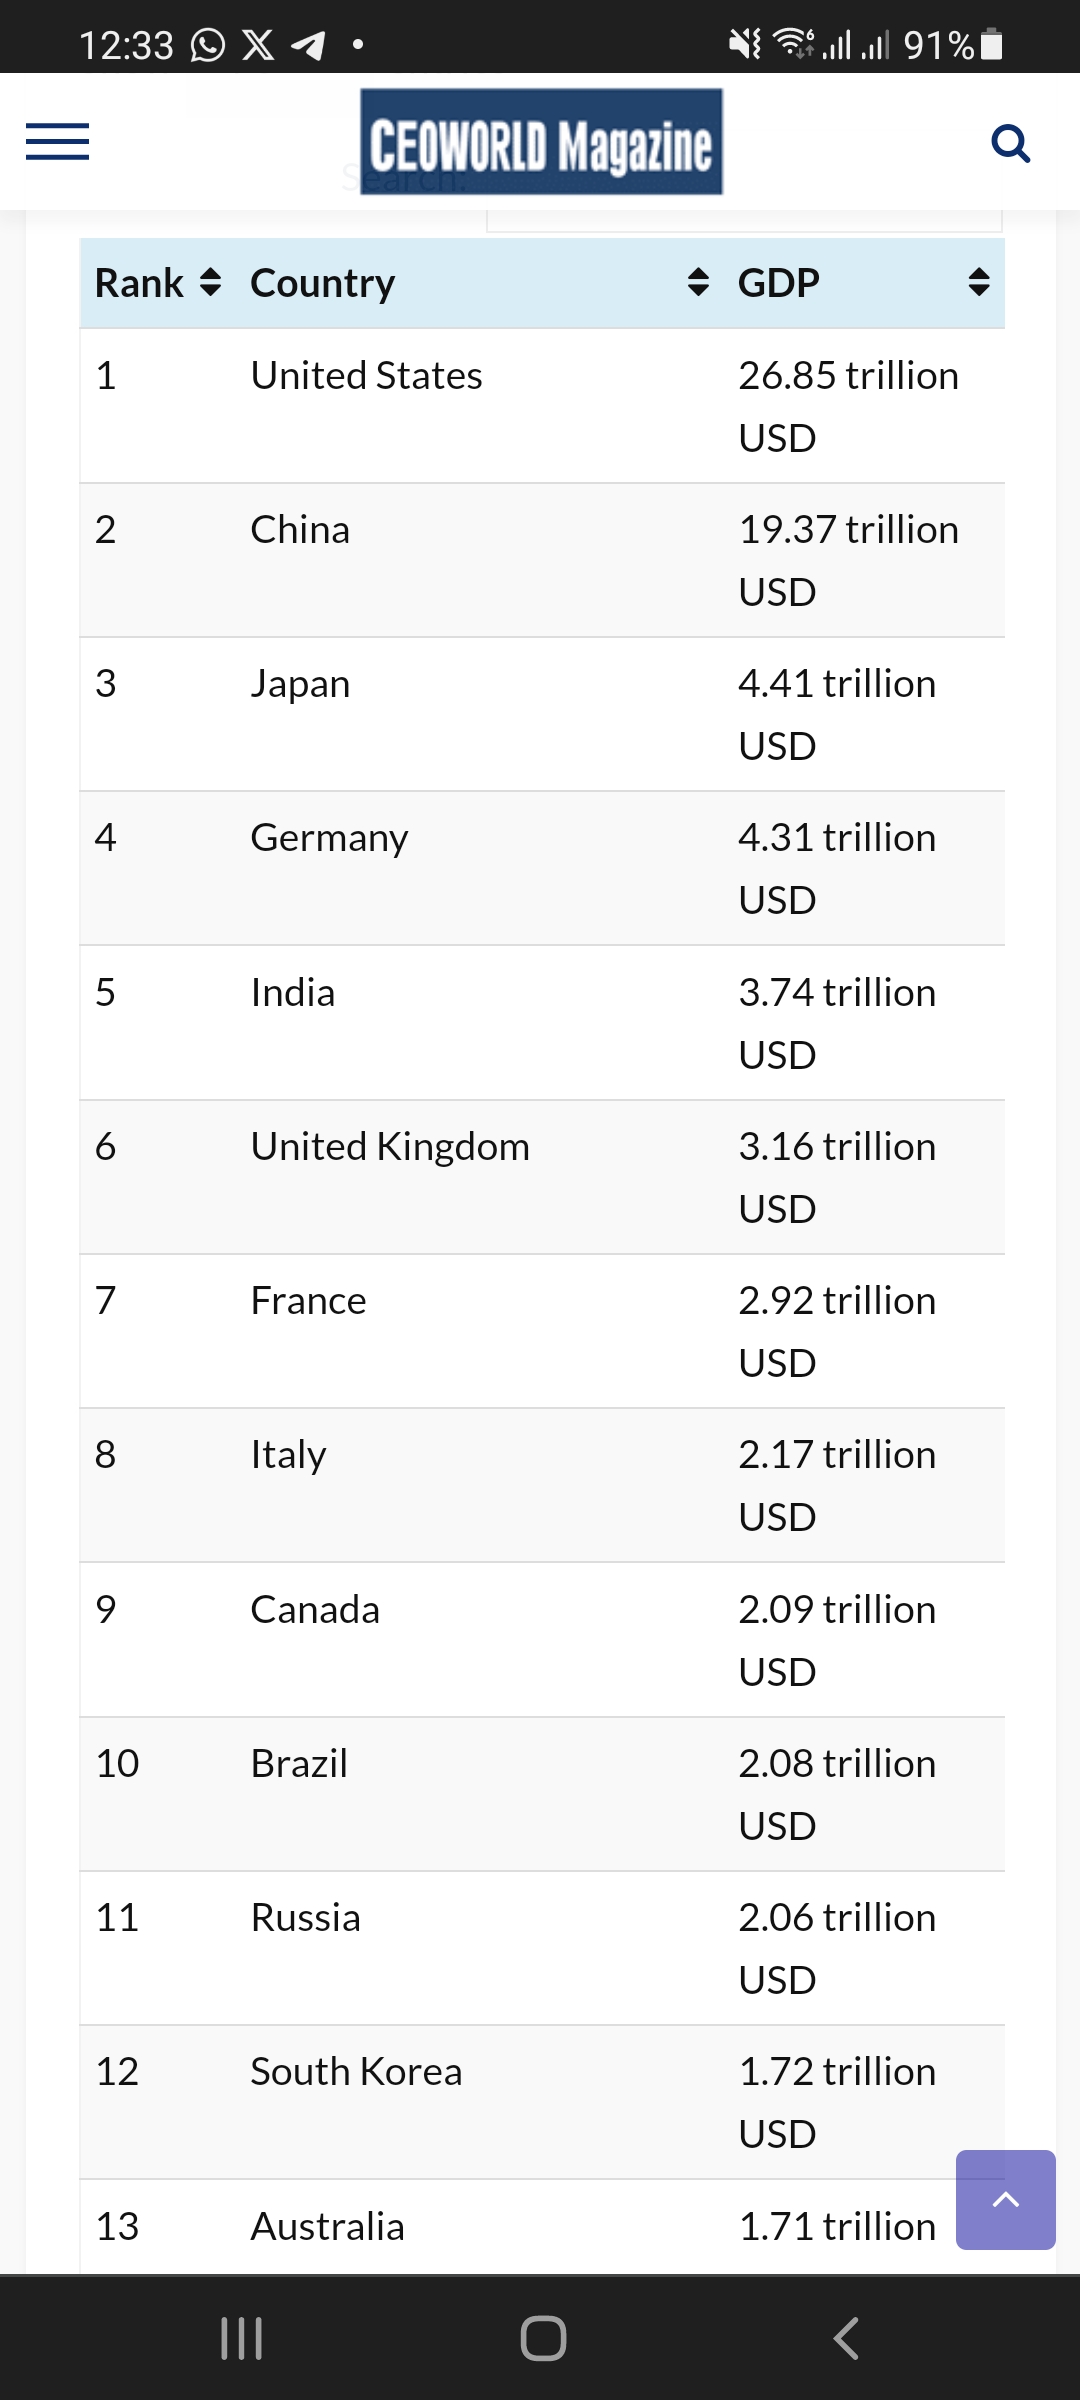
Task: Click the table search input field
Action: [743, 222]
